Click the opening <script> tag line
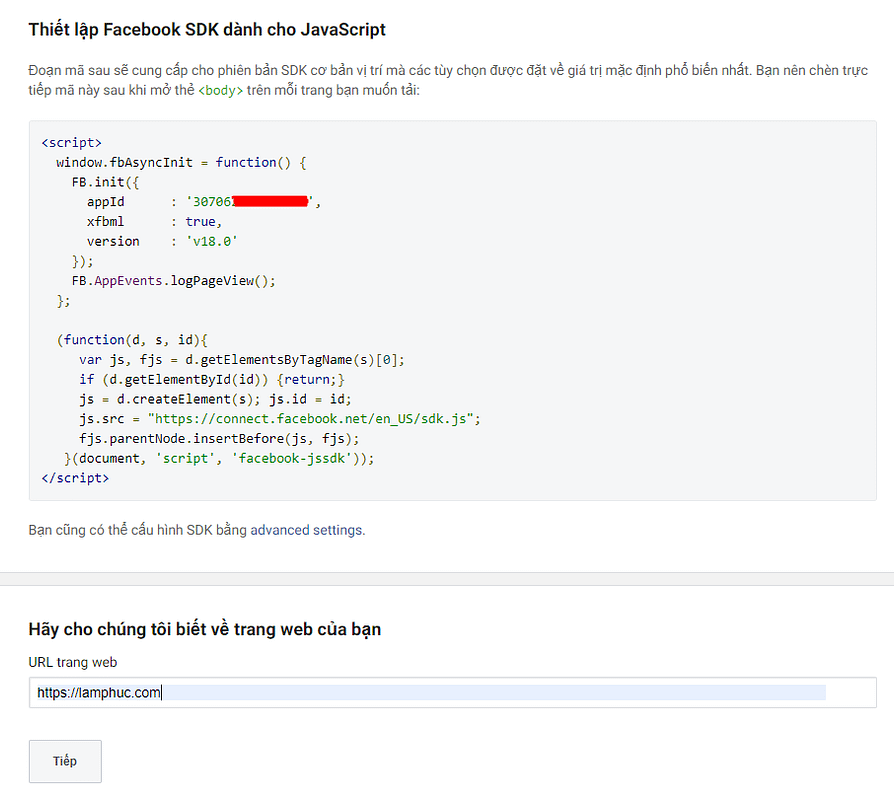894x800 pixels. tap(71, 143)
